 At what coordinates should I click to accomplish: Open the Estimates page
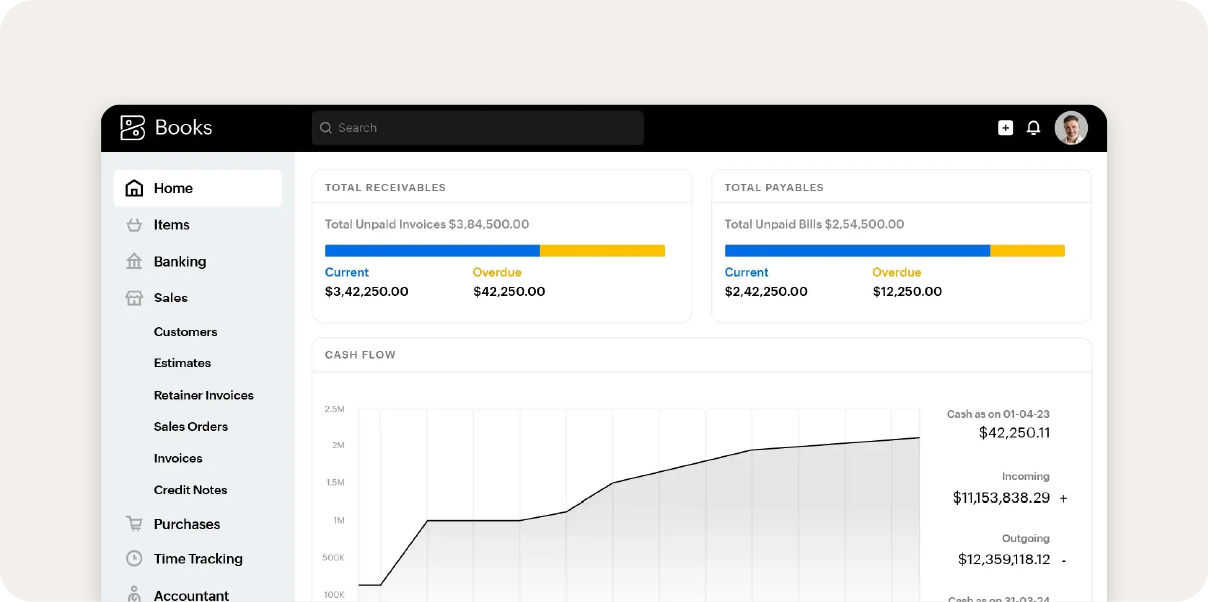coord(181,363)
